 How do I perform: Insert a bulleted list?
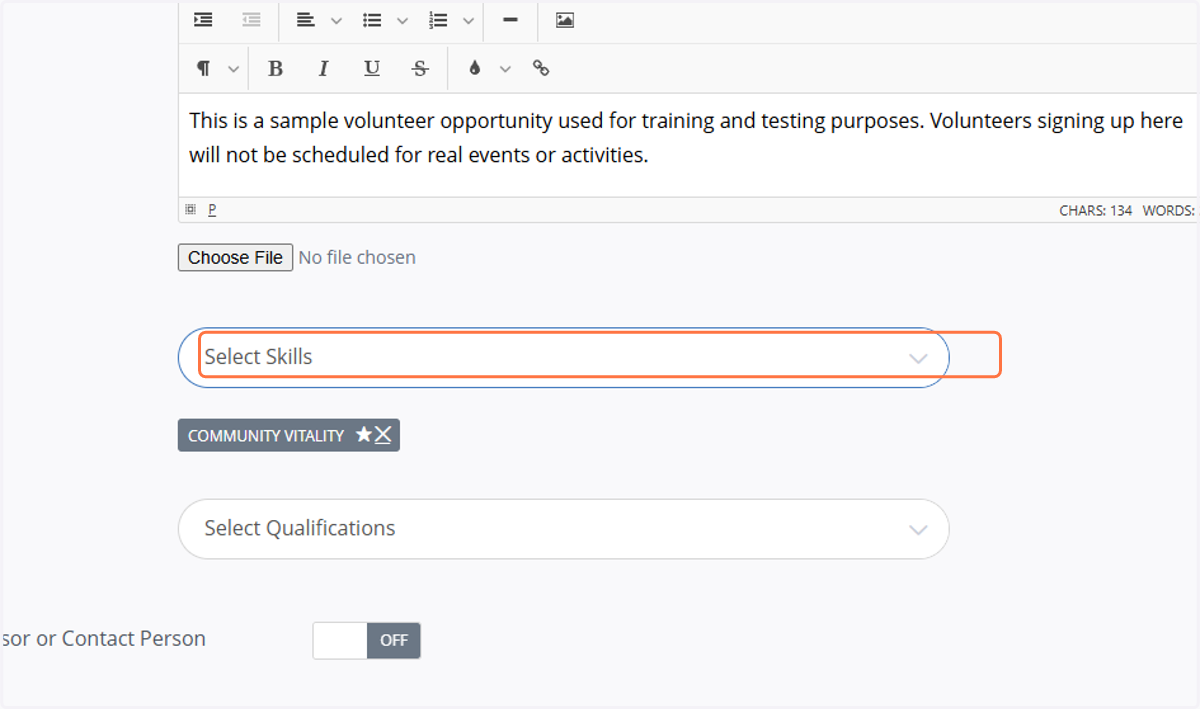pyautogui.click(x=372, y=20)
